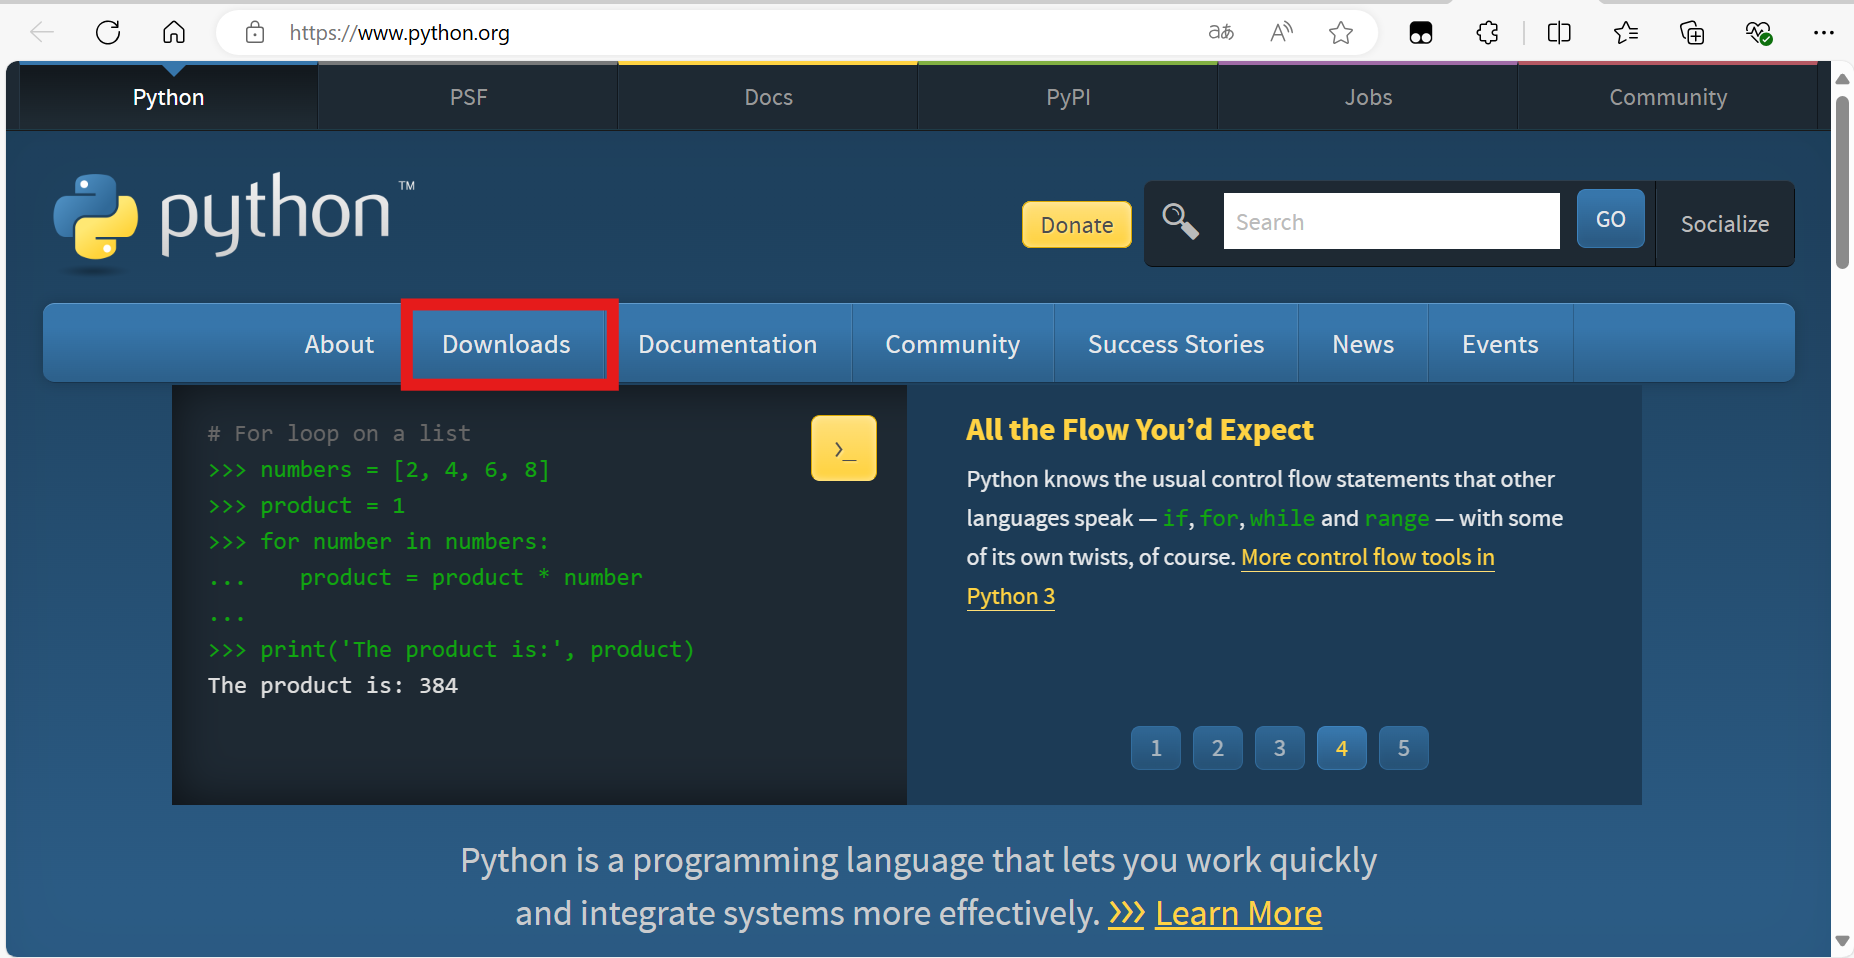The height and width of the screenshot is (958, 1854).
Task: Activate Read aloud icon
Action: (1281, 33)
